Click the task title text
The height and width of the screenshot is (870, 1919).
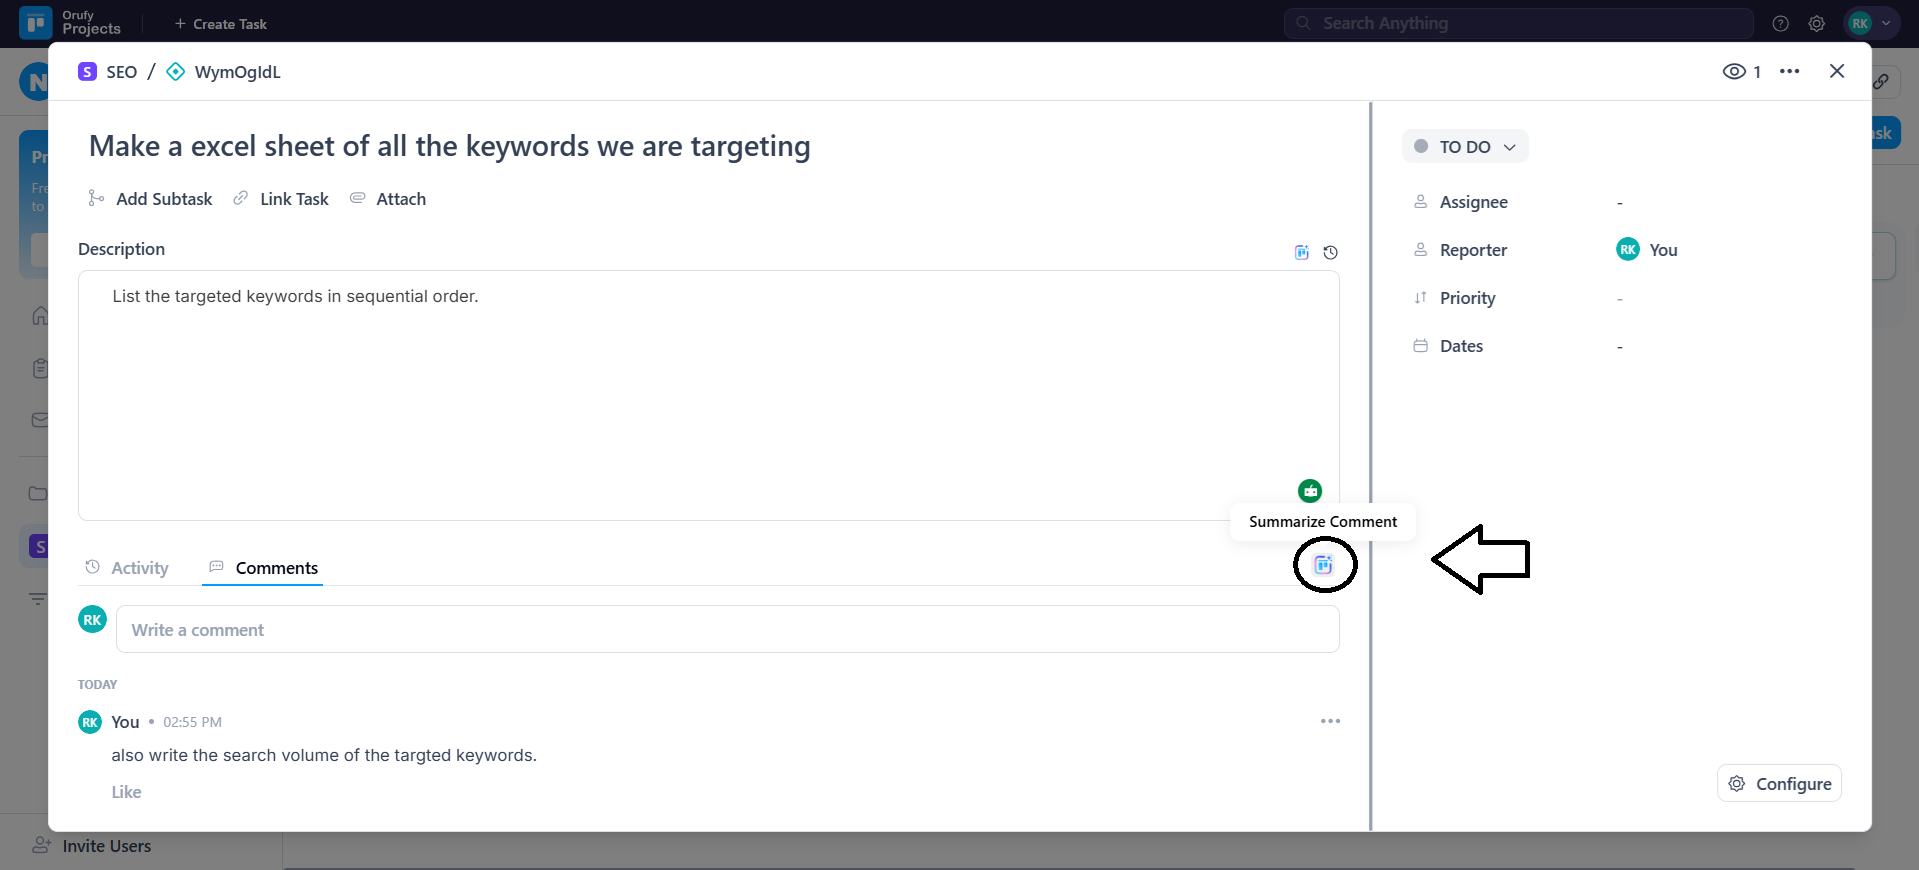click(449, 146)
